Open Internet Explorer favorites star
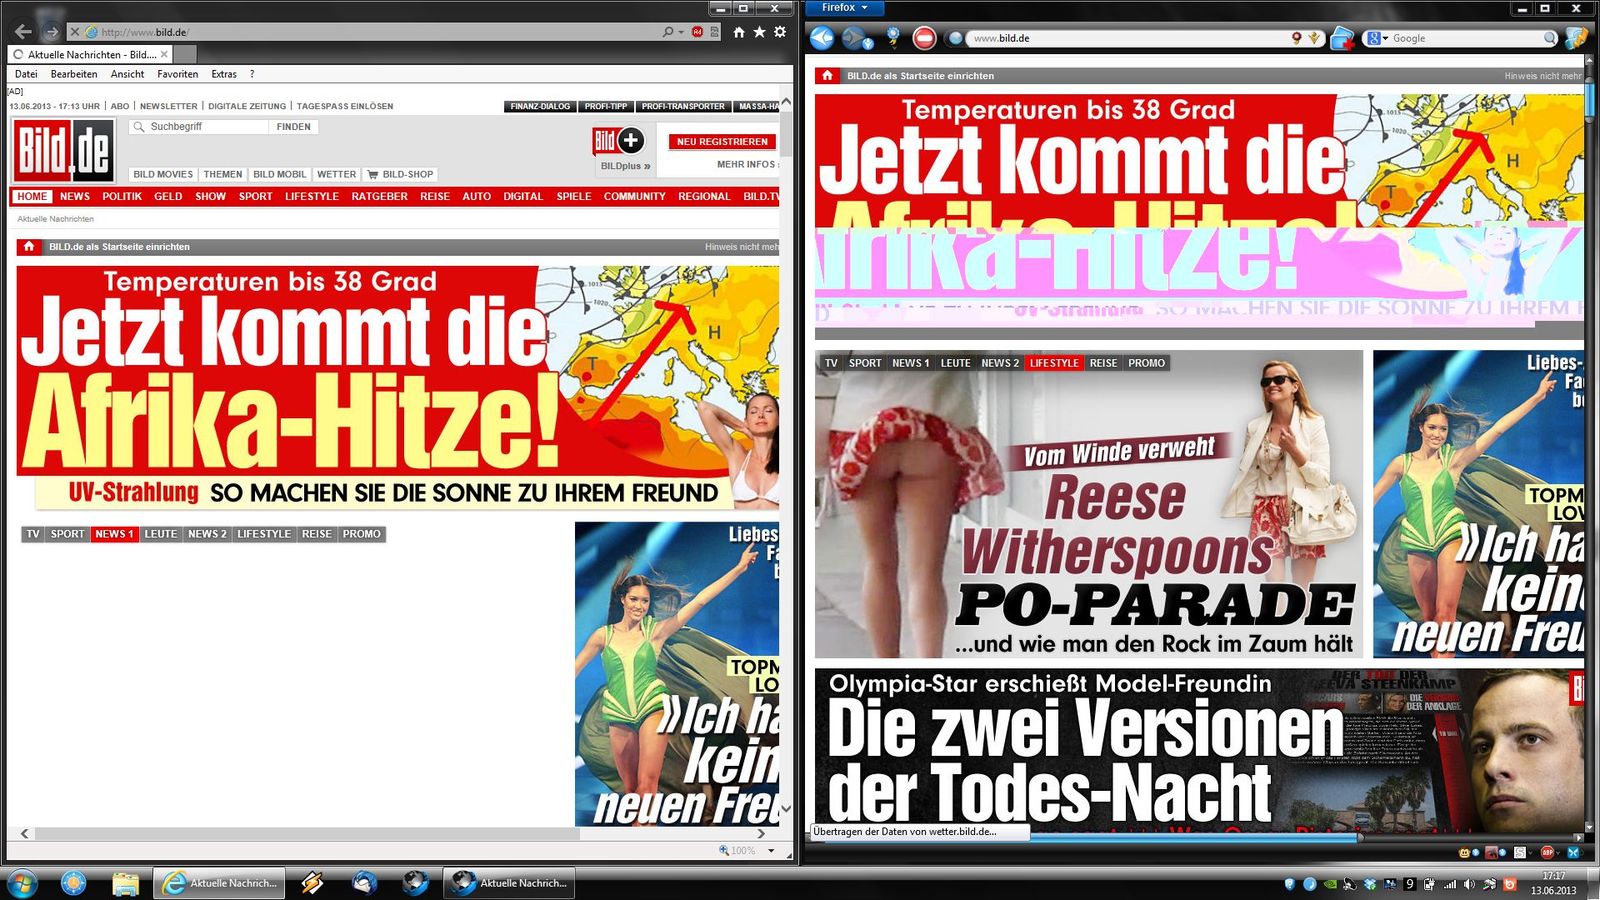1600x900 pixels. click(x=759, y=32)
